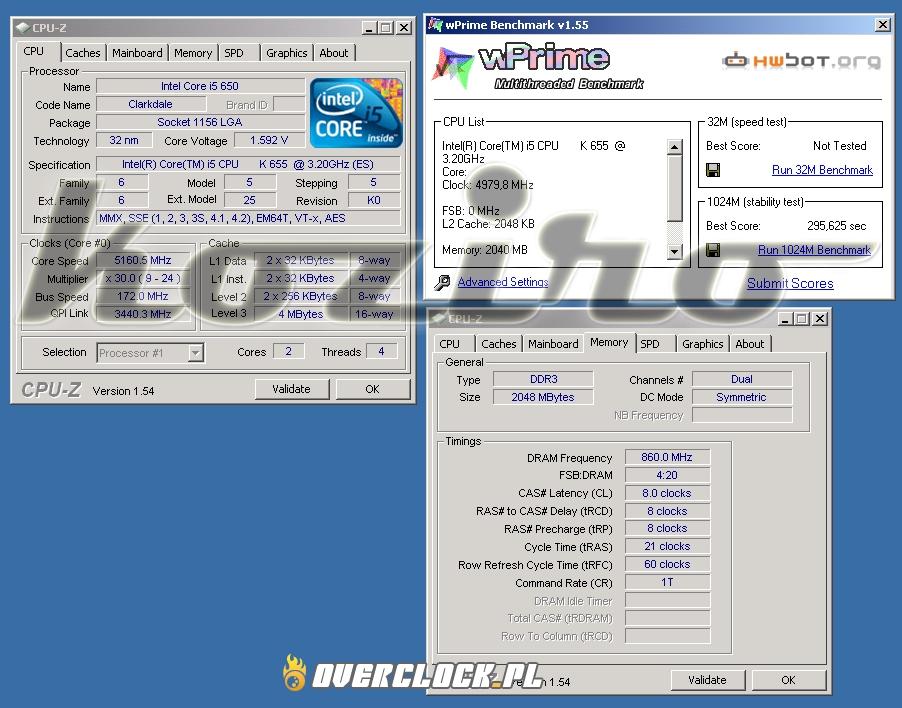Click CPU List scrollbar up arrow
Viewport: 902px width, 708px height.
coord(675,147)
